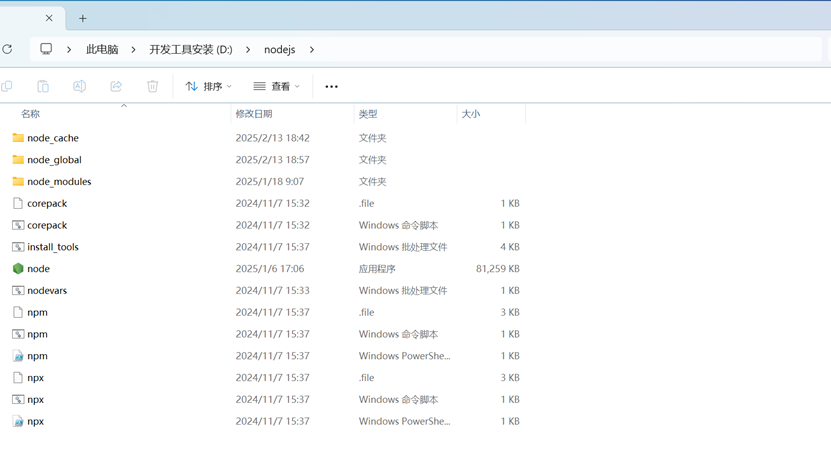Viewport: 831px width, 453px height.
Task: Click the date 2025/1/6 17:06
Action: [x=270, y=269]
